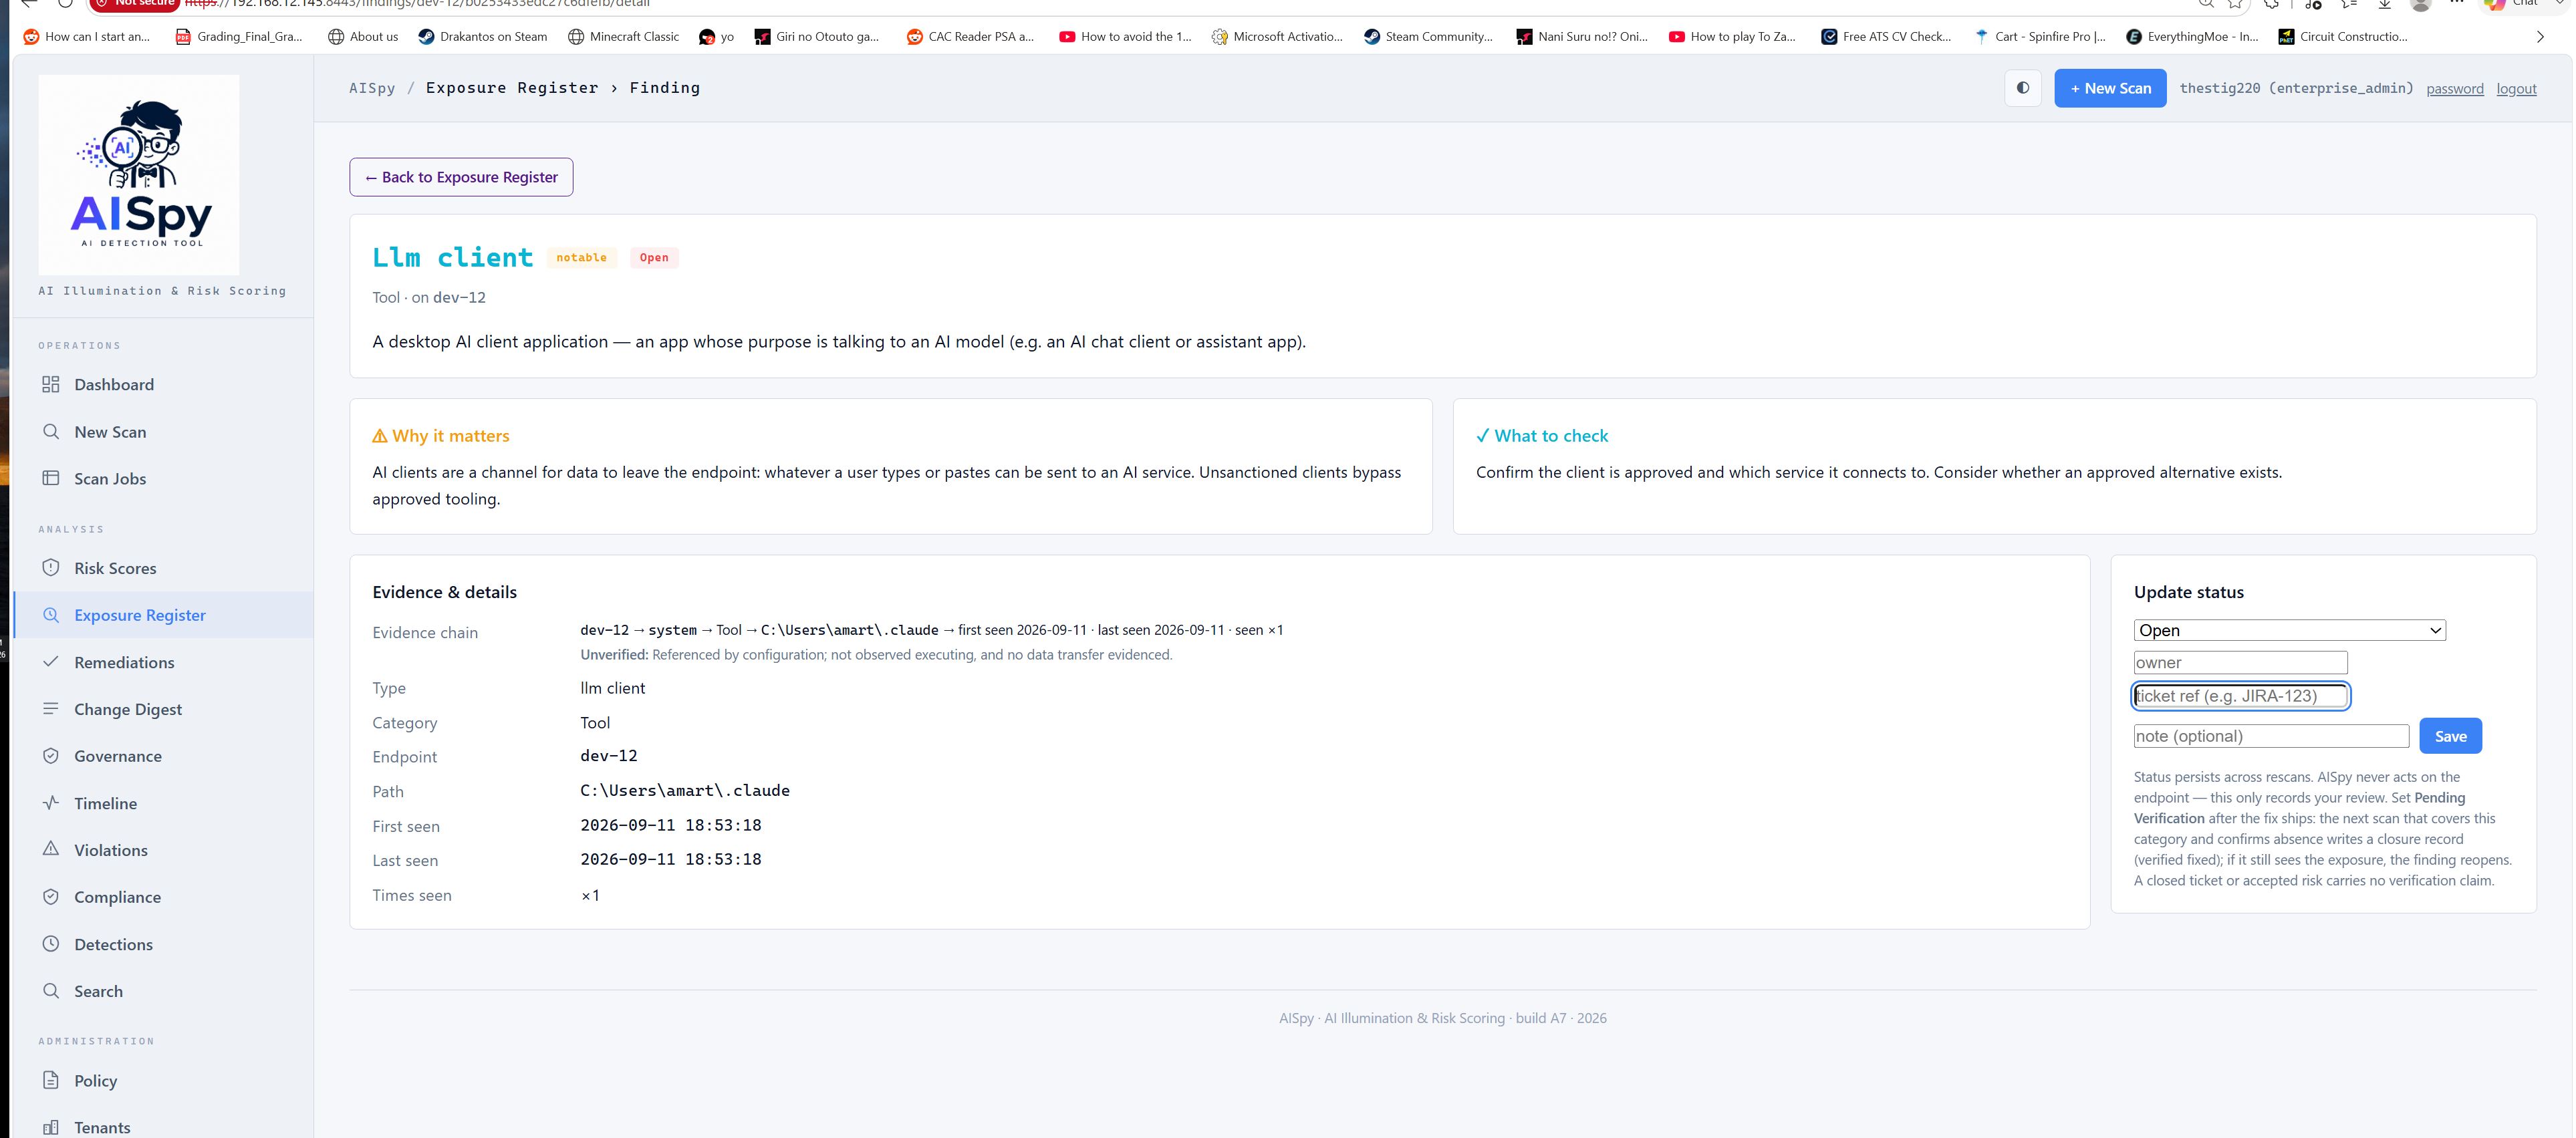Toggle dark/light theme button
The width and height of the screenshot is (2576, 1138).
point(2023,88)
